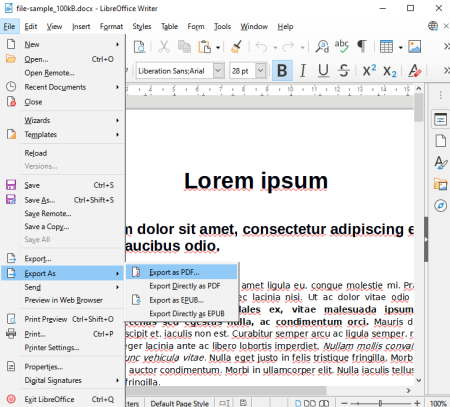Viewport: 450px width, 407px height.
Task: Open Properties... from File menu
Action: point(62,367)
